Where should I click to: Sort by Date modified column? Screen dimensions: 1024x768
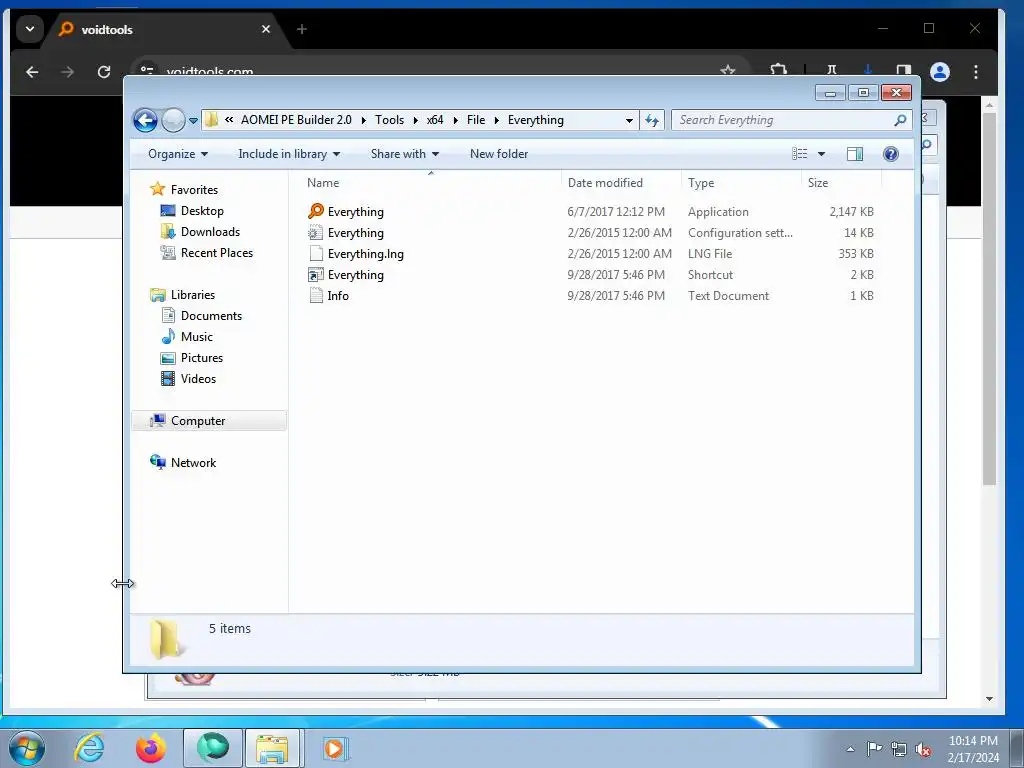621,183
